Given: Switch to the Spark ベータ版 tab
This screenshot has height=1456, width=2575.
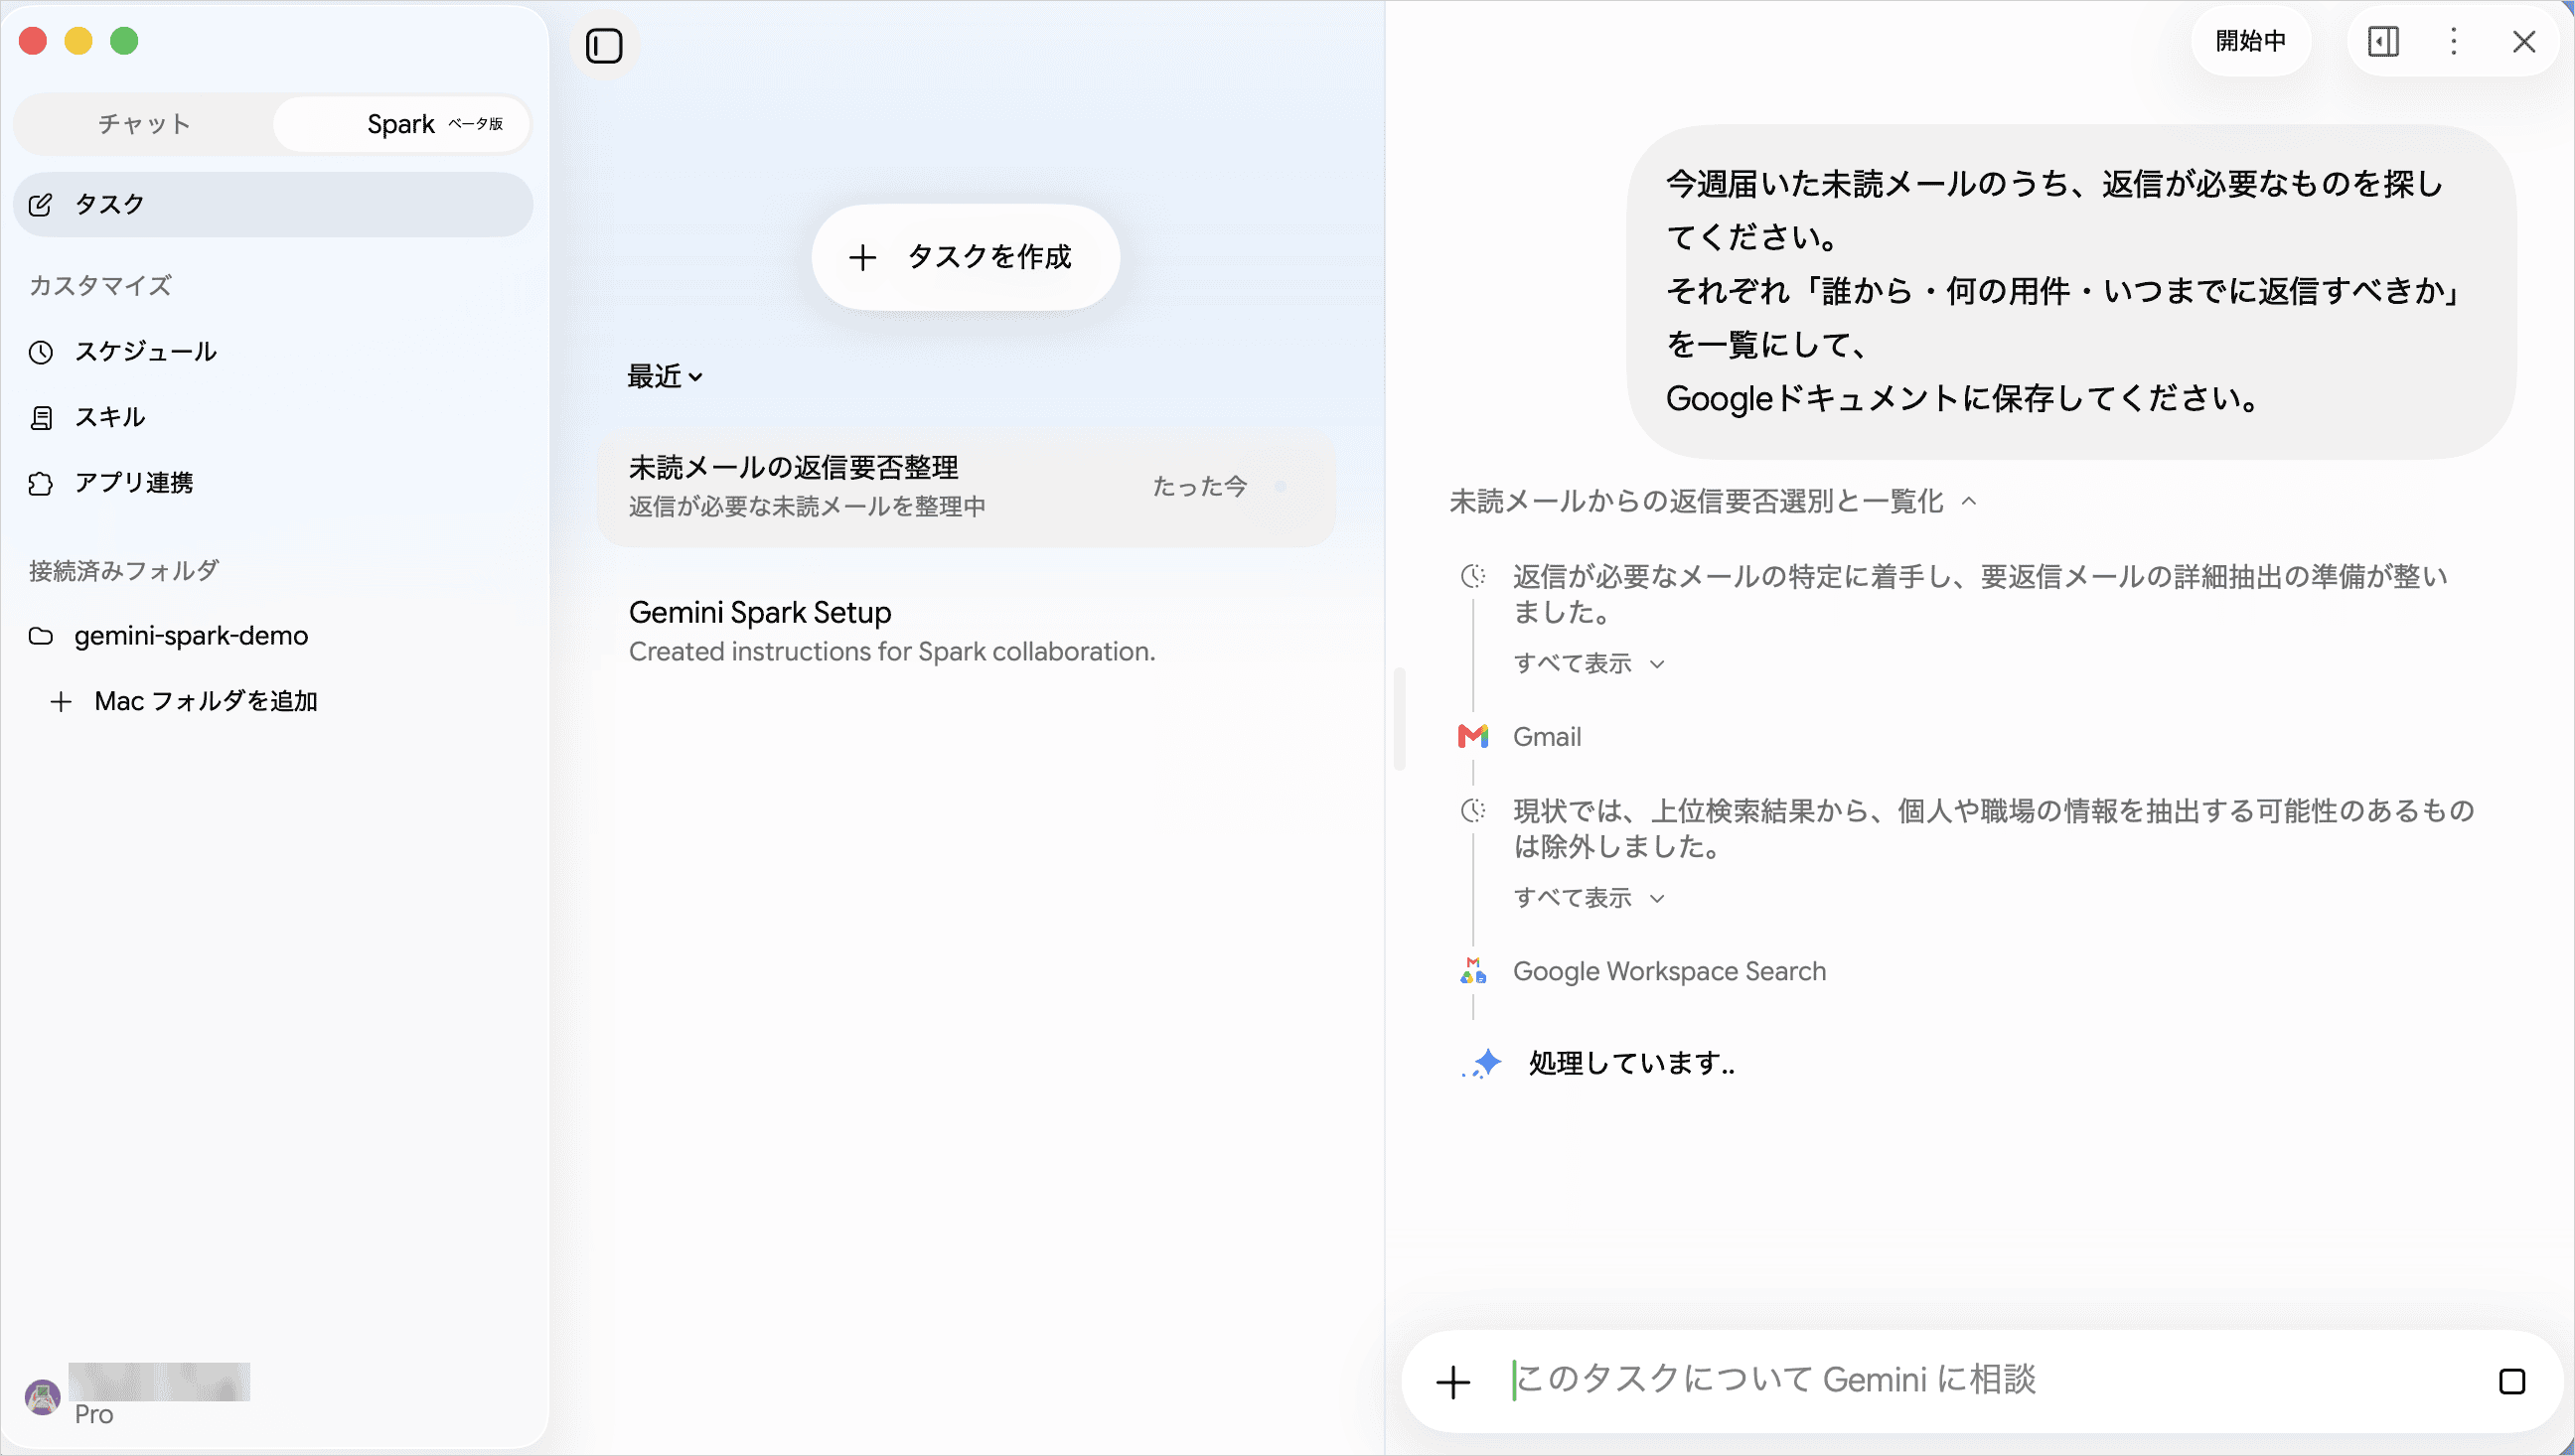Looking at the screenshot, I should click(x=401, y=125).
